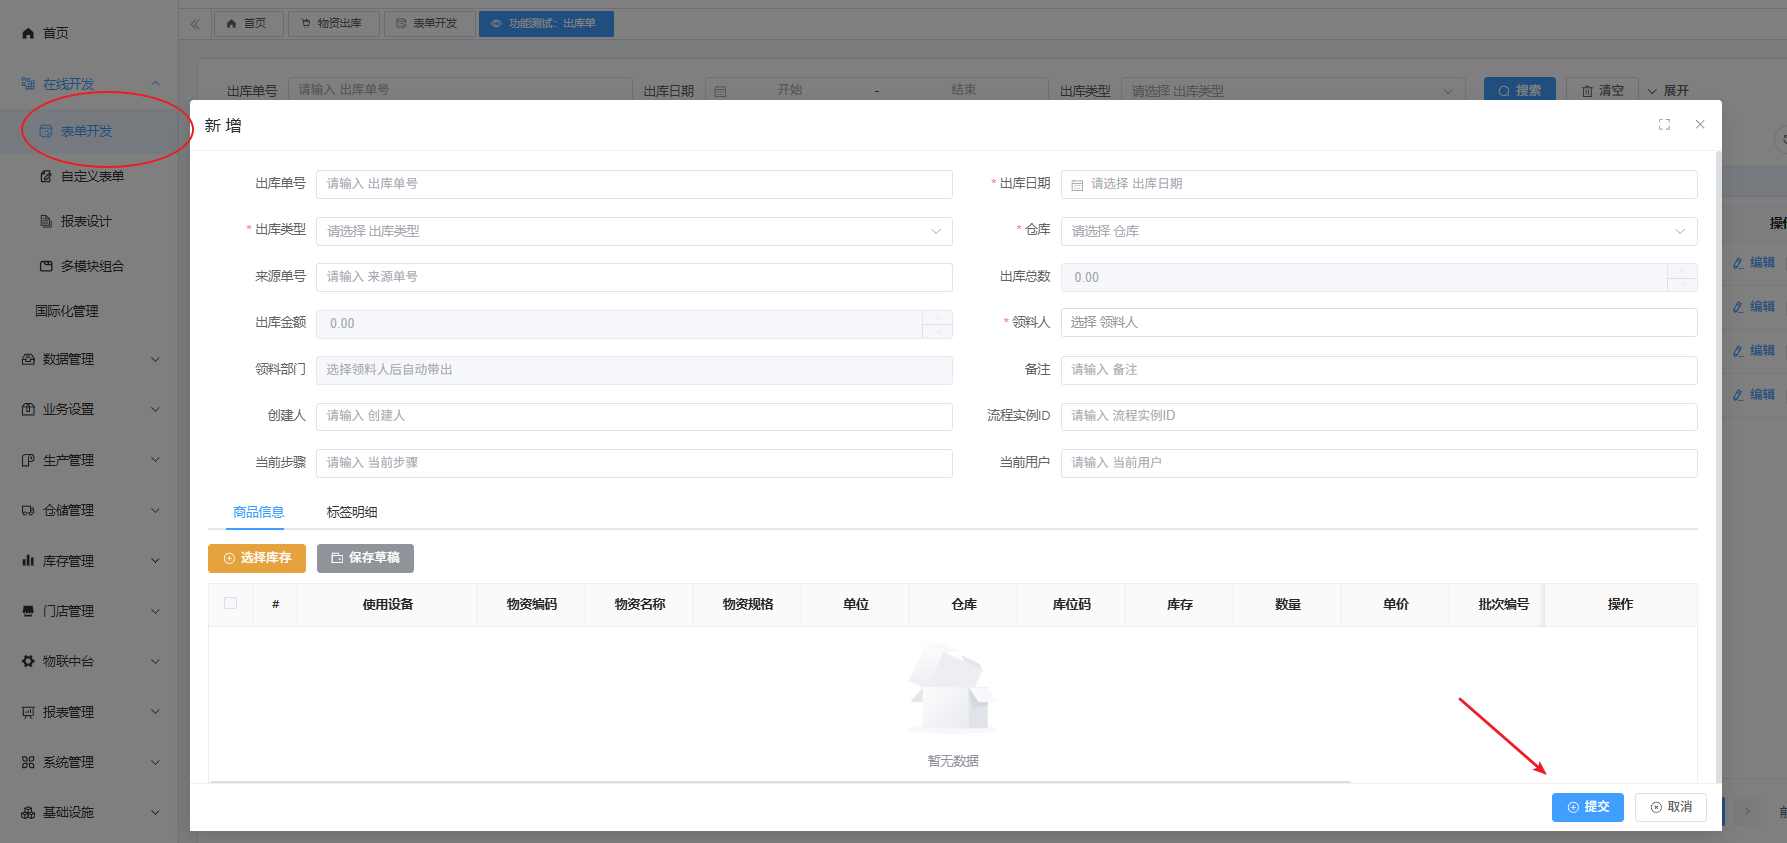Increase 出库金额 with the up stepper
This screenshot has height=843, width=1787.
tap(937, 317)
